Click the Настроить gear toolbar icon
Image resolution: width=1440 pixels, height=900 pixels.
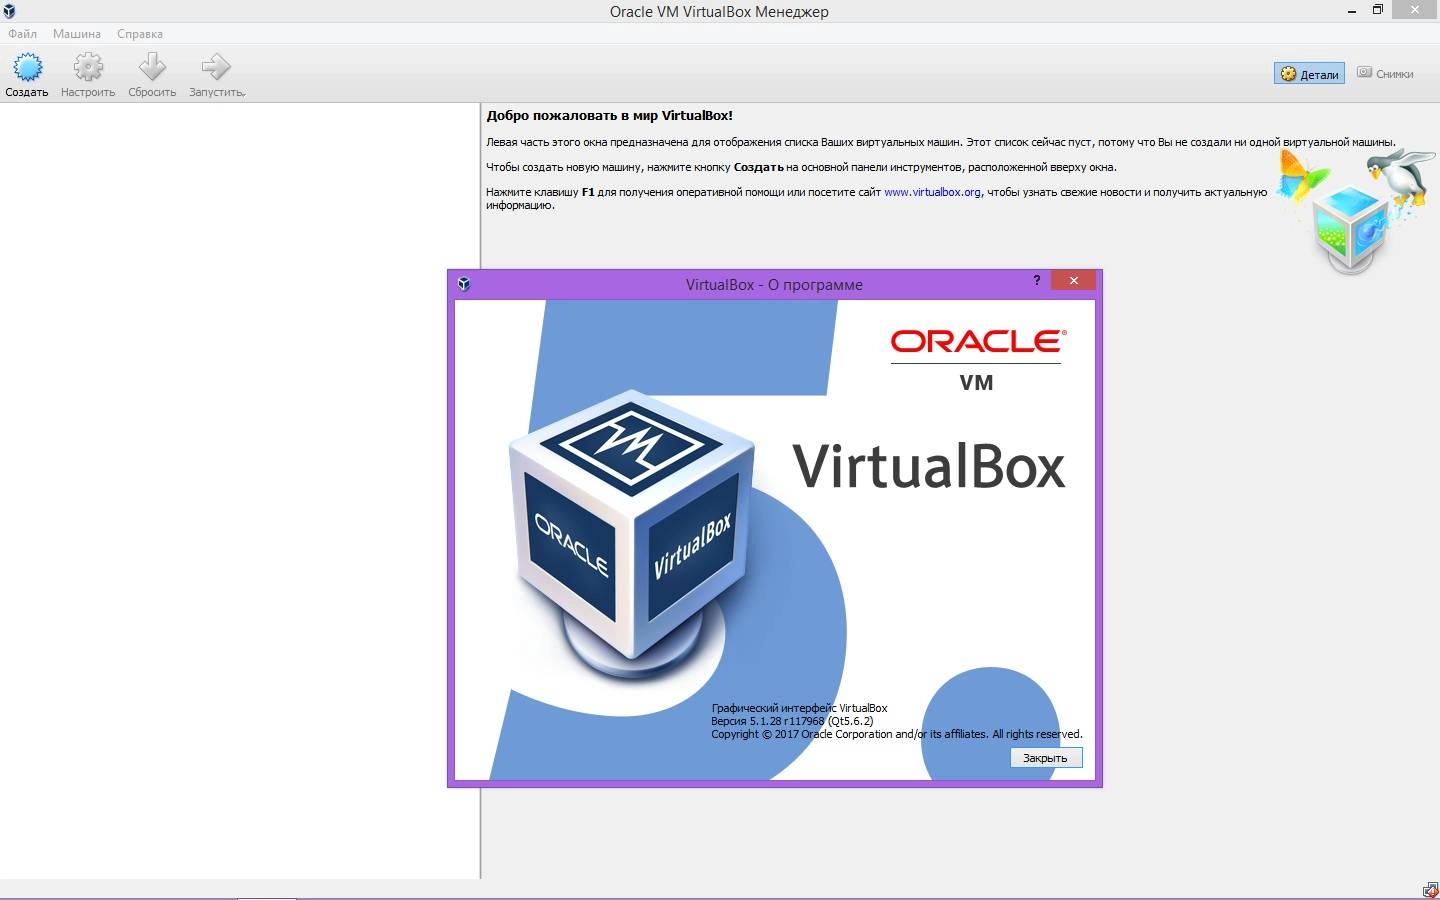pyautogui.click(x=88, y=75)
